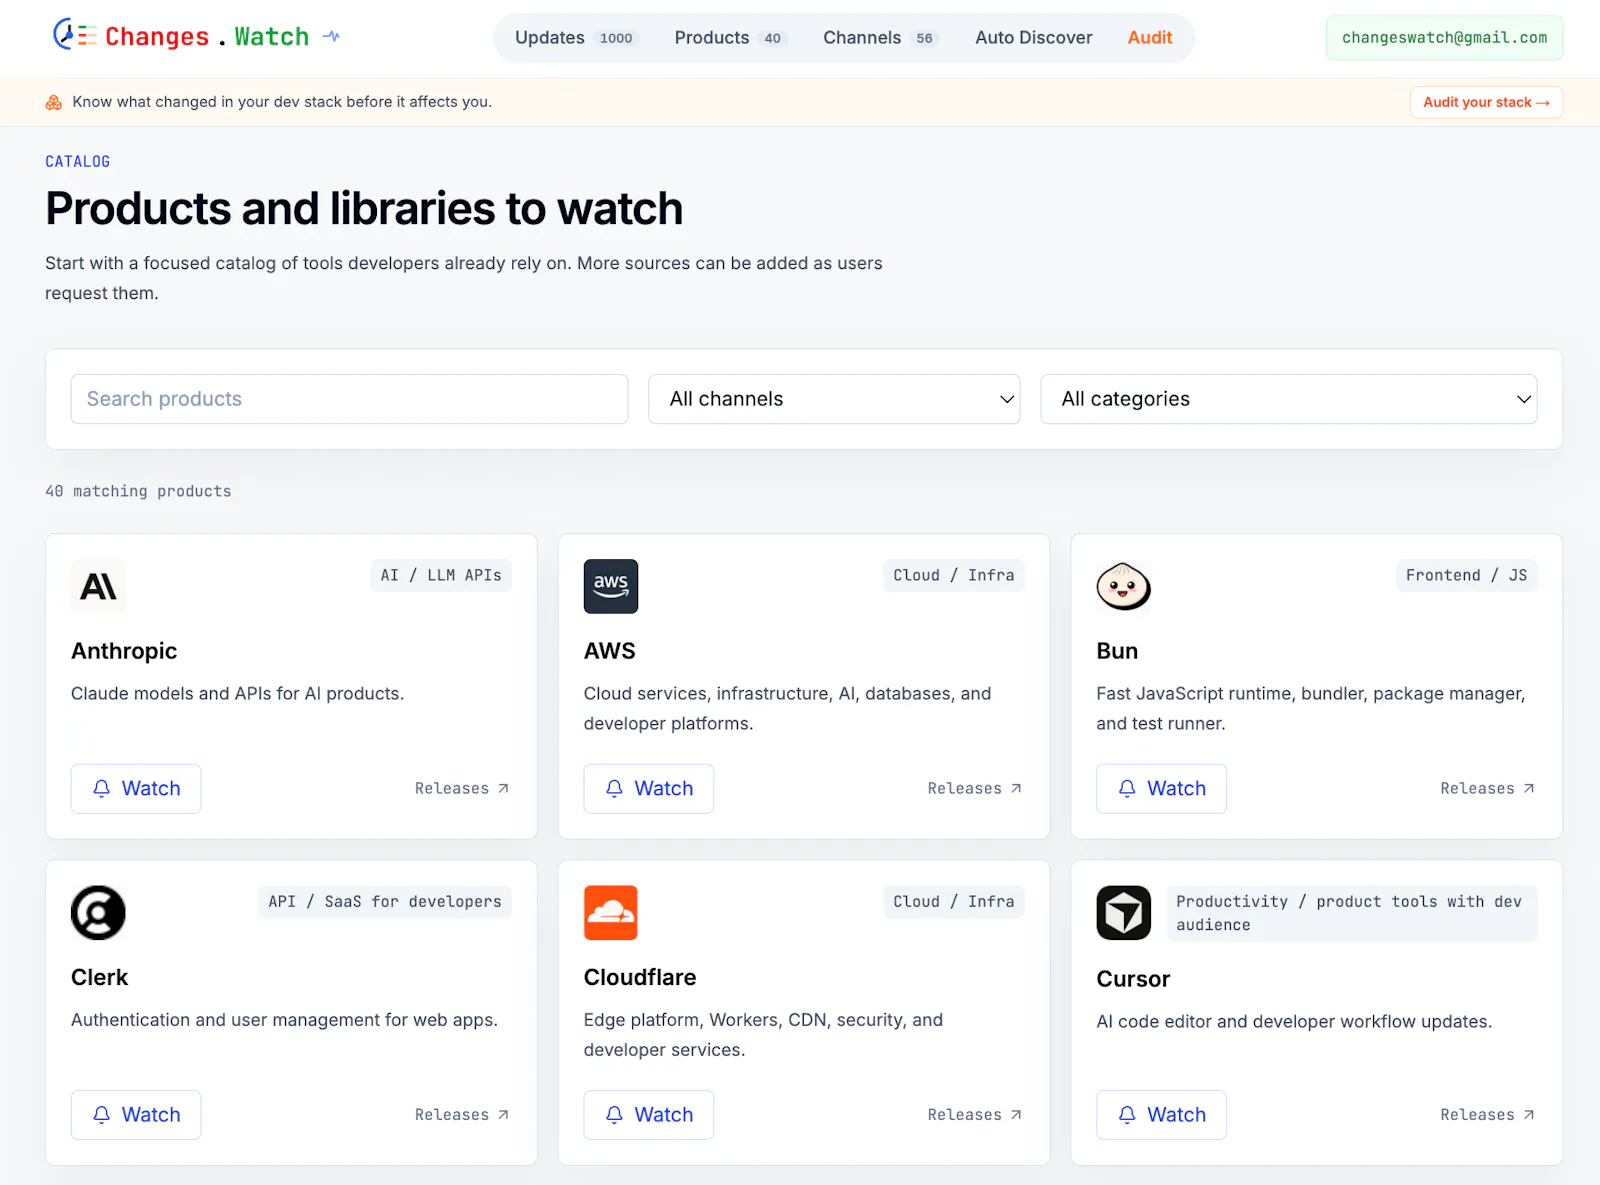Click the bell icon in Cursor Watch button
1600x1185 pixels.
pos(1127,1114)
